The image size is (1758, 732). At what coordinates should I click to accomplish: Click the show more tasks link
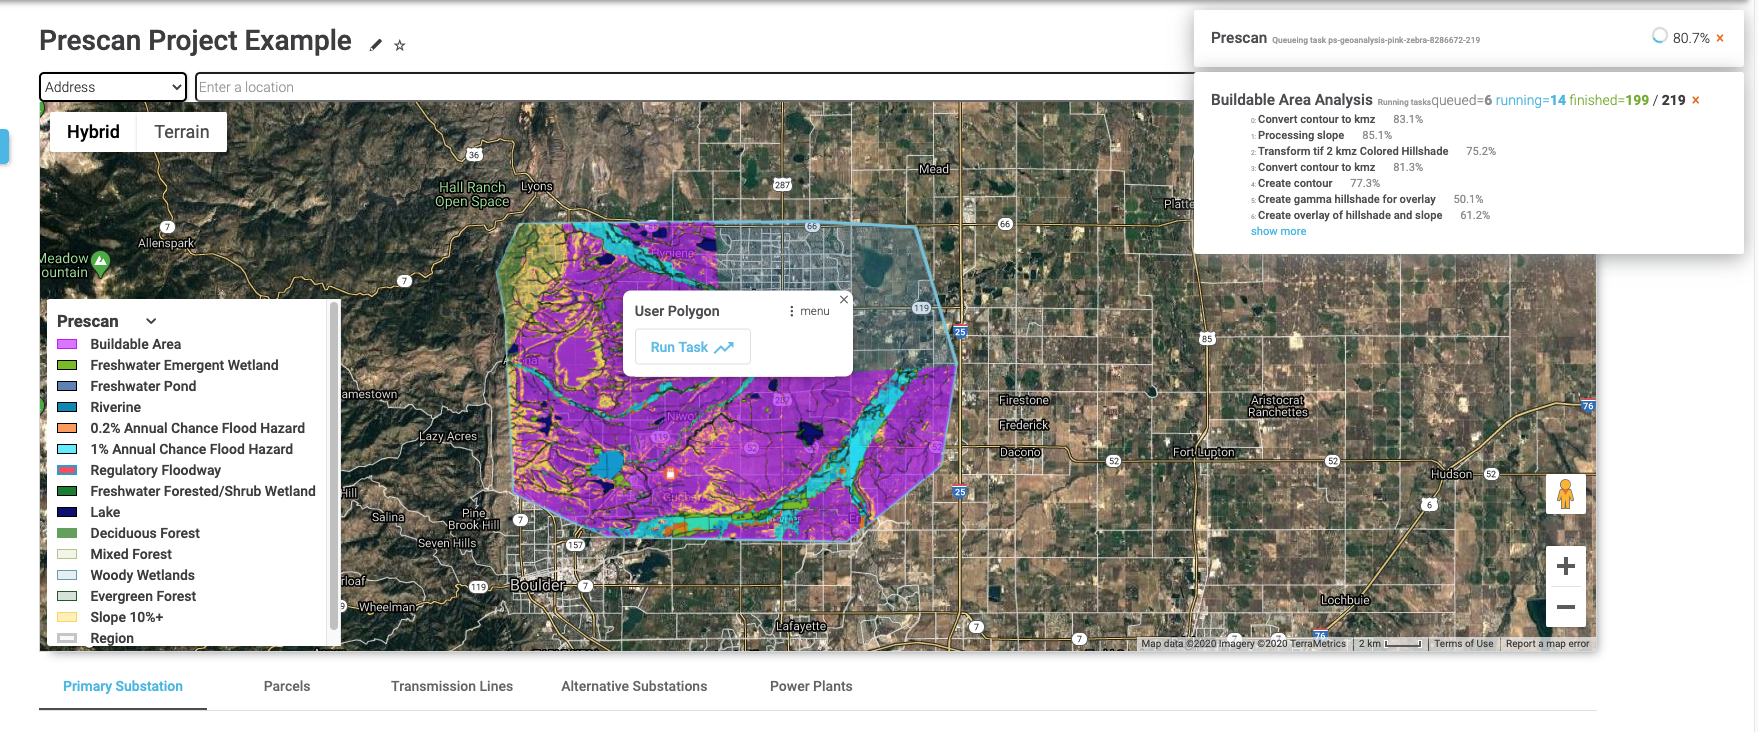click(1278, 231)
